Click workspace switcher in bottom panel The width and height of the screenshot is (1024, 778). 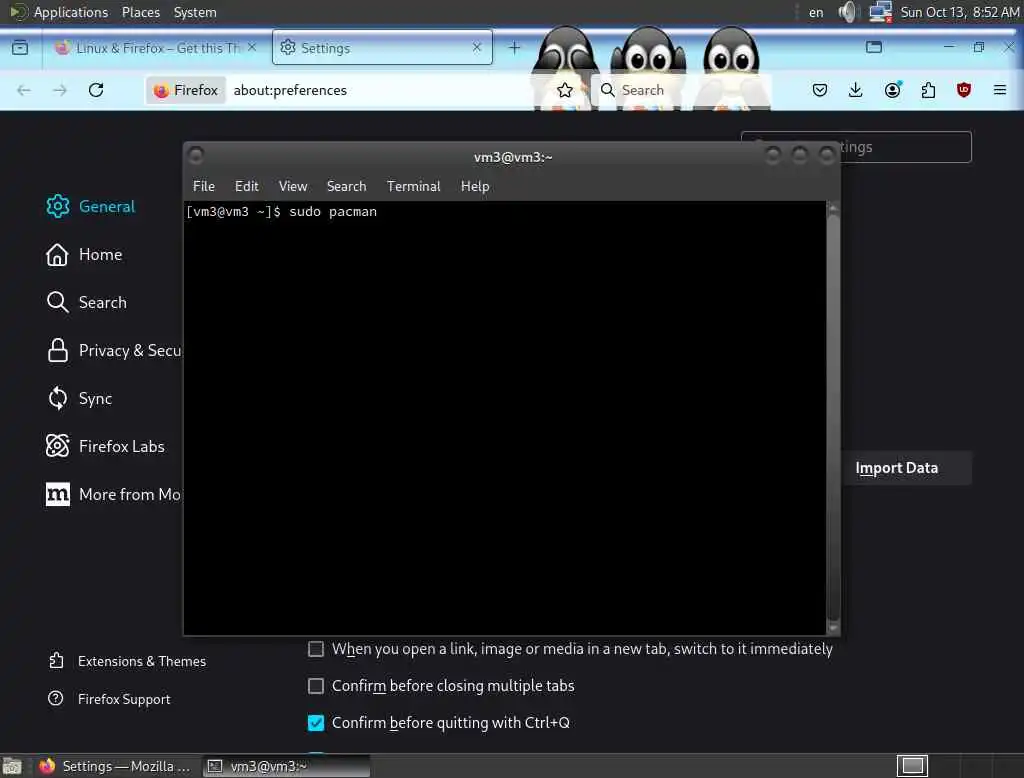click(912, 766)
